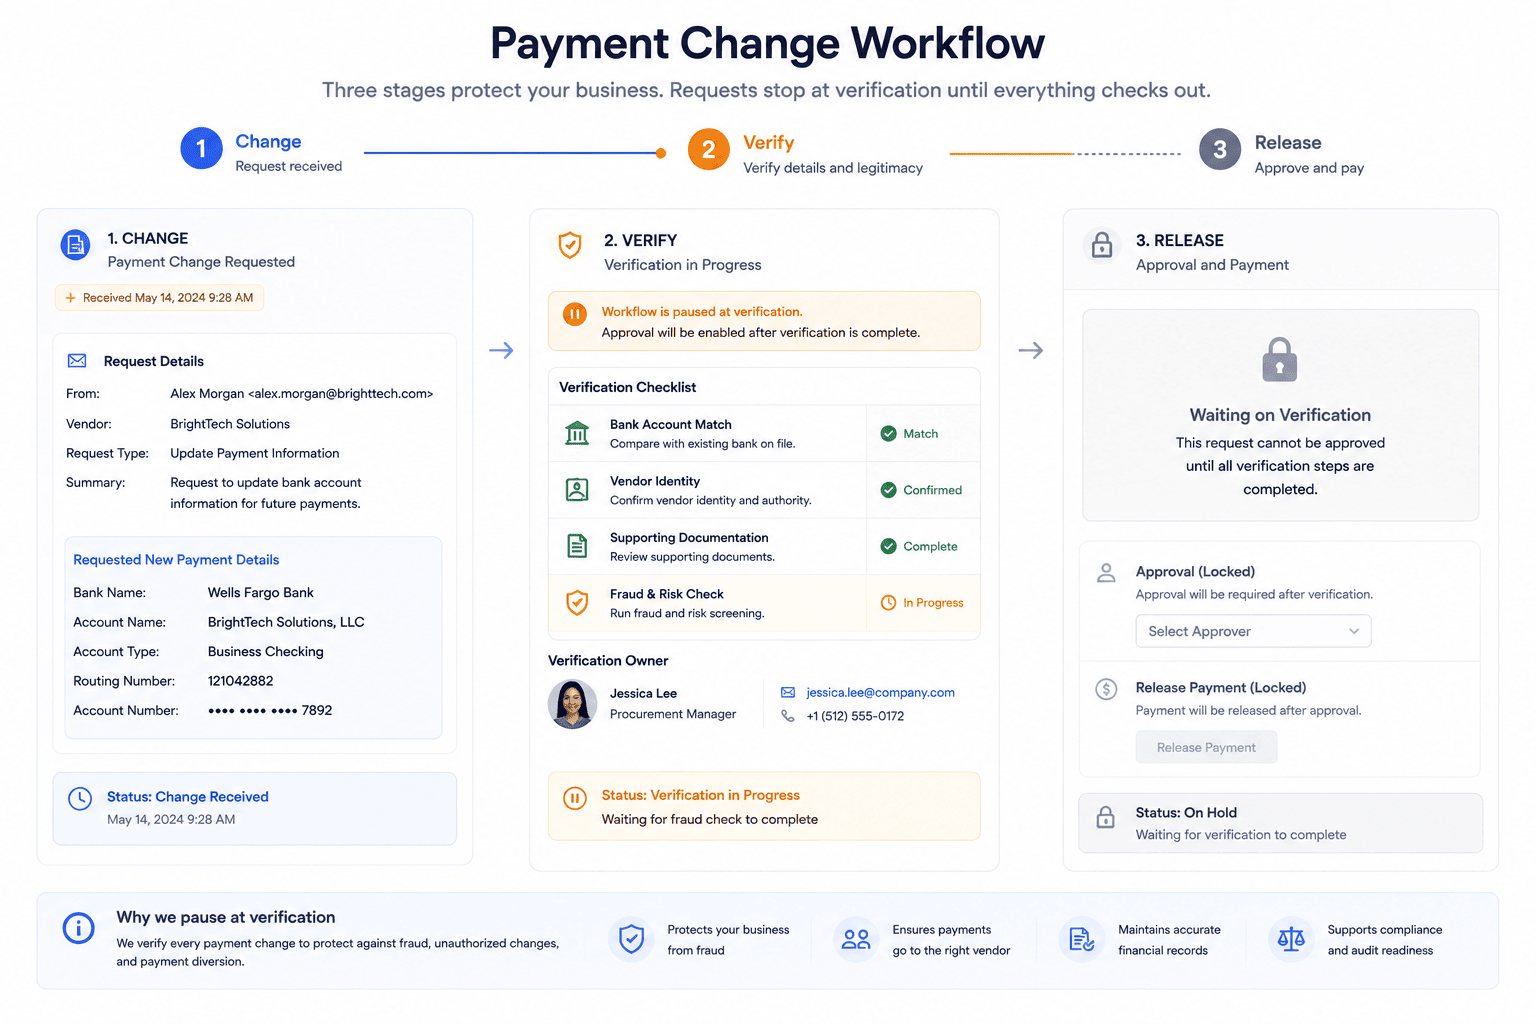Click the Status: On Hold label
Viewport: 1536px width, 1024px height.
tap(1186, 813)
